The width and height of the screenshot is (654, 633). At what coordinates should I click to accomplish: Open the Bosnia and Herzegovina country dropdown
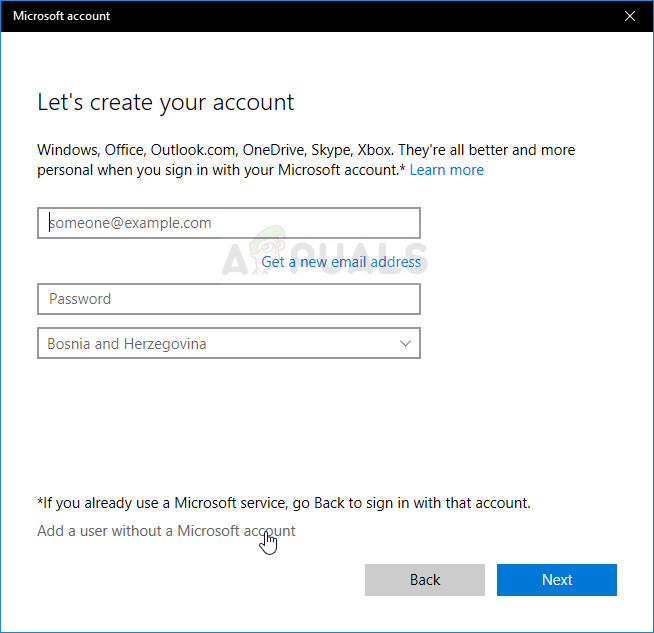(x=228, y=344)
